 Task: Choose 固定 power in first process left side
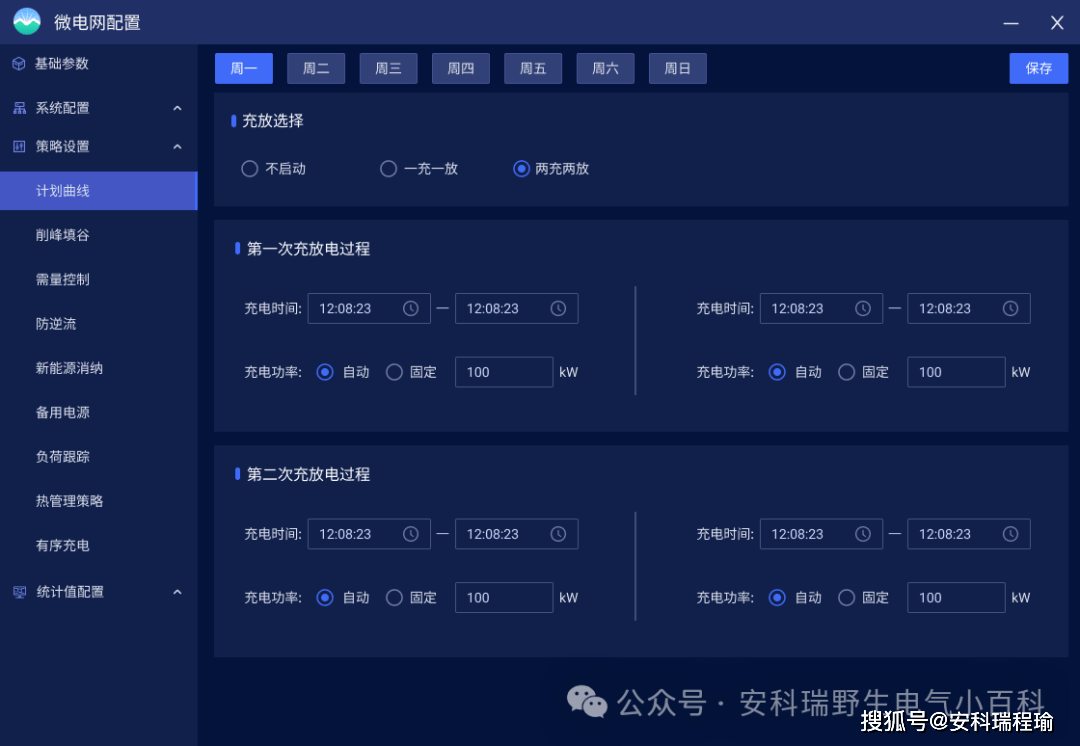[x=394, y=372]
